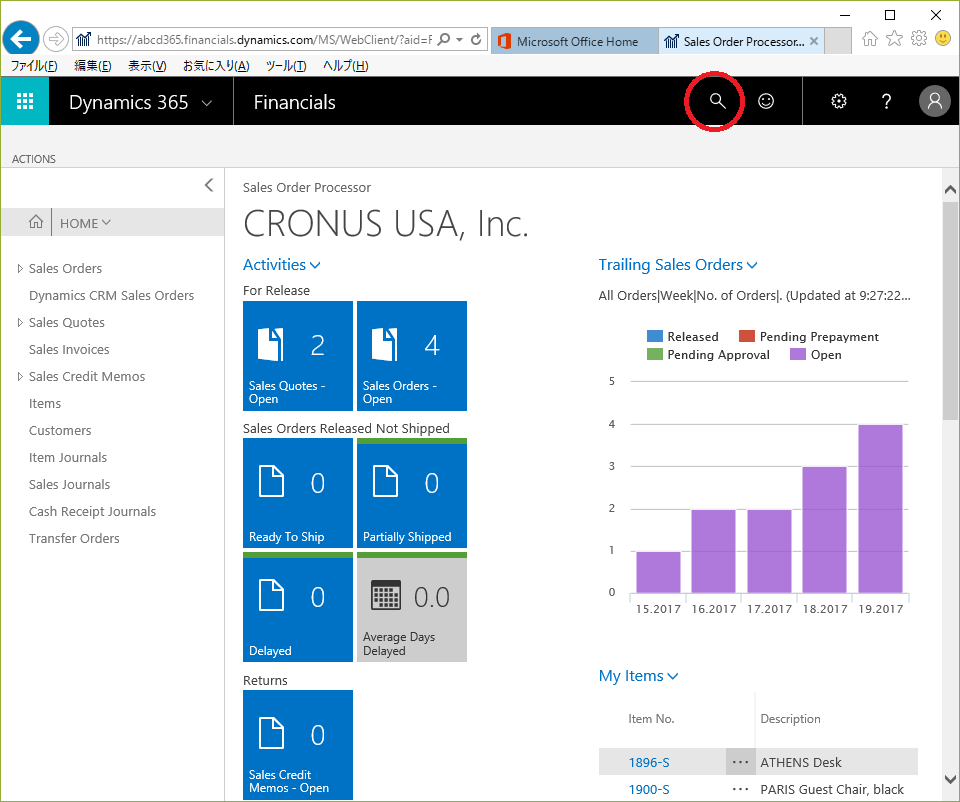This screenshot has height=802, width=960.
Task: Open the settings gear in header
Action: 839,101
